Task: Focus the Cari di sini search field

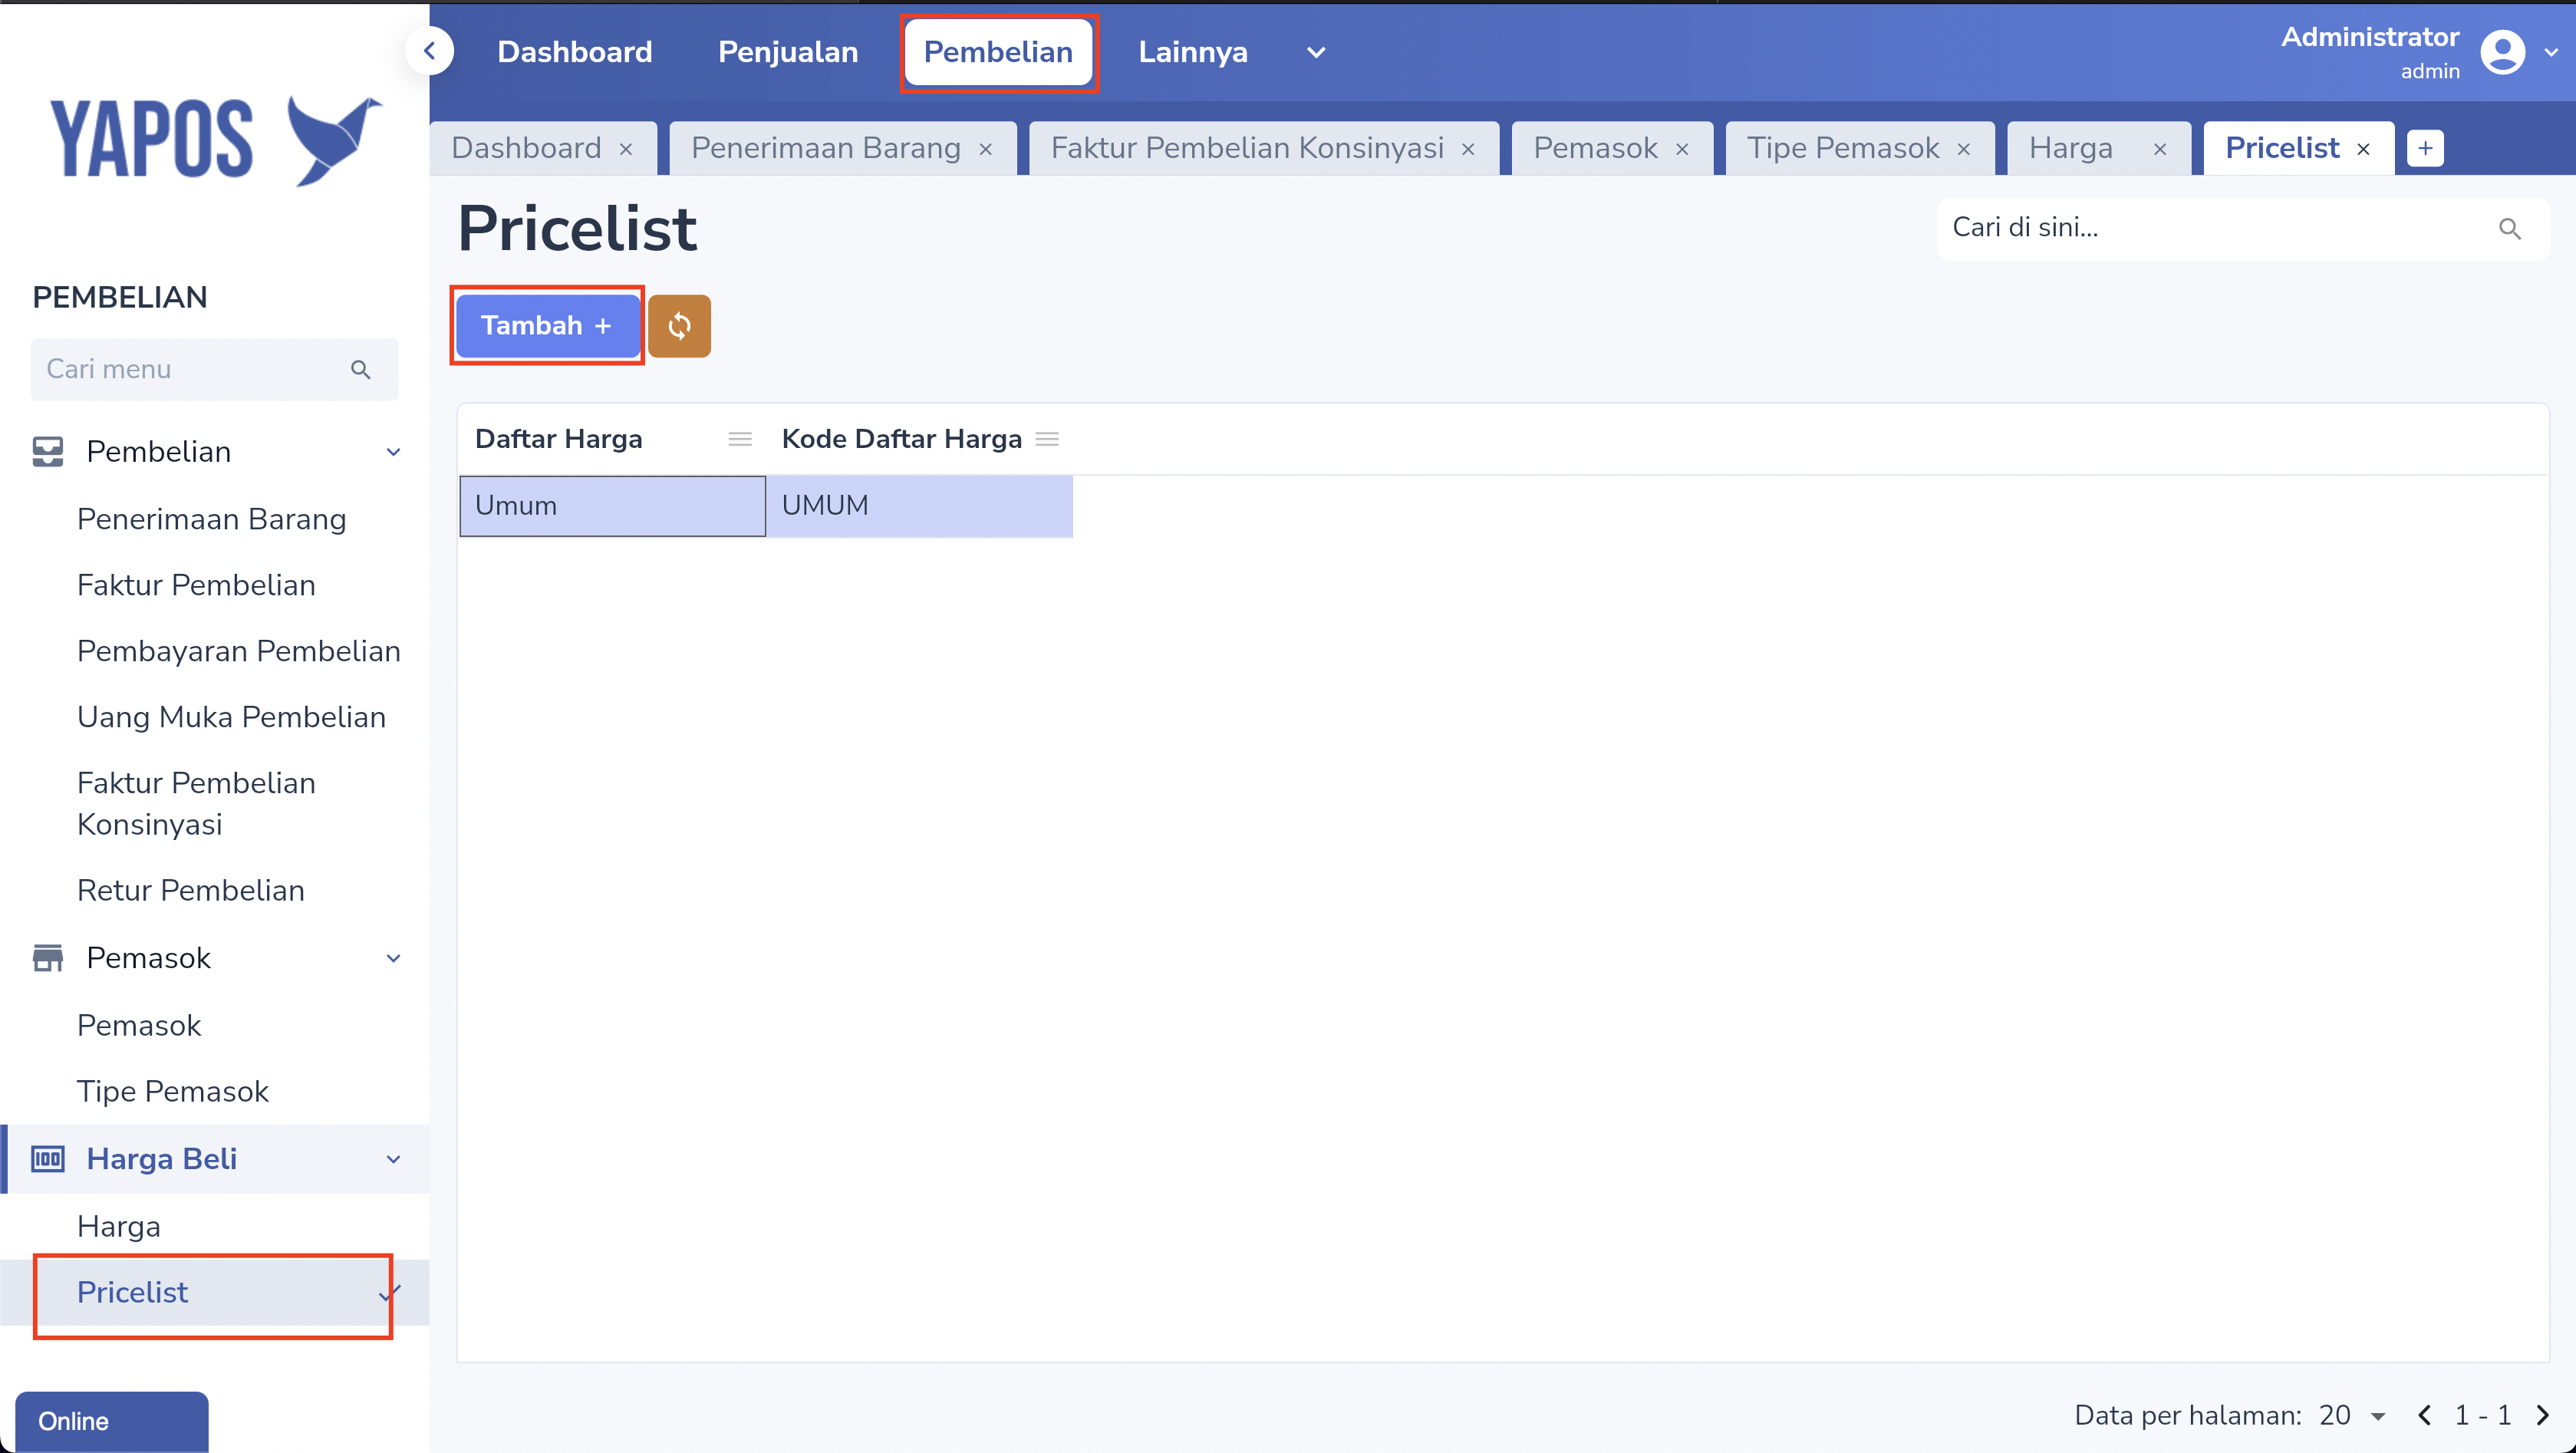Action: pos(2243,229)
